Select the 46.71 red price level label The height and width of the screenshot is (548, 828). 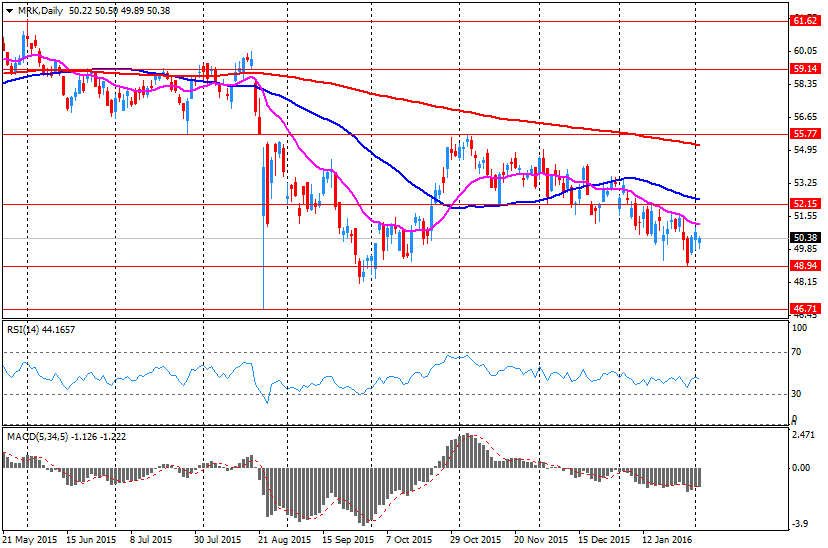point(805,309)
